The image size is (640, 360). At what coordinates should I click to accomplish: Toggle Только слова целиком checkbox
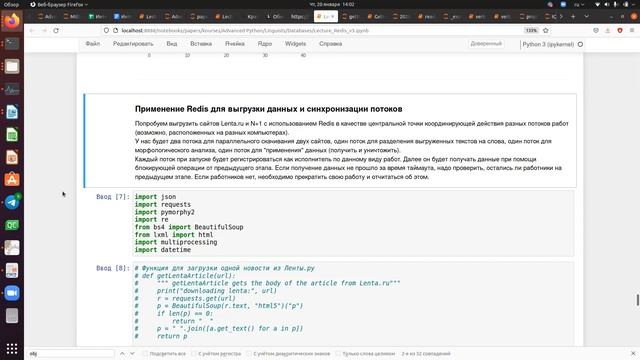[338, 353]
